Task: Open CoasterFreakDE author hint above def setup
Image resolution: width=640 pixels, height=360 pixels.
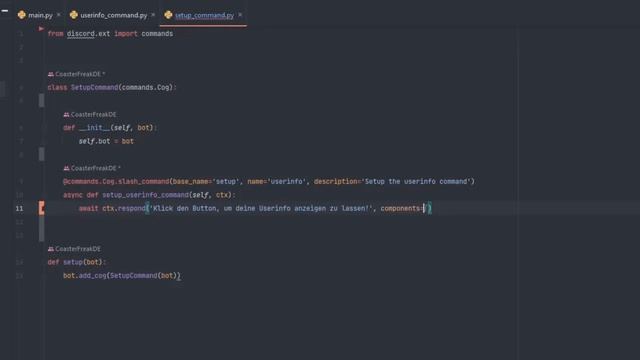Action: pos(74,249)
